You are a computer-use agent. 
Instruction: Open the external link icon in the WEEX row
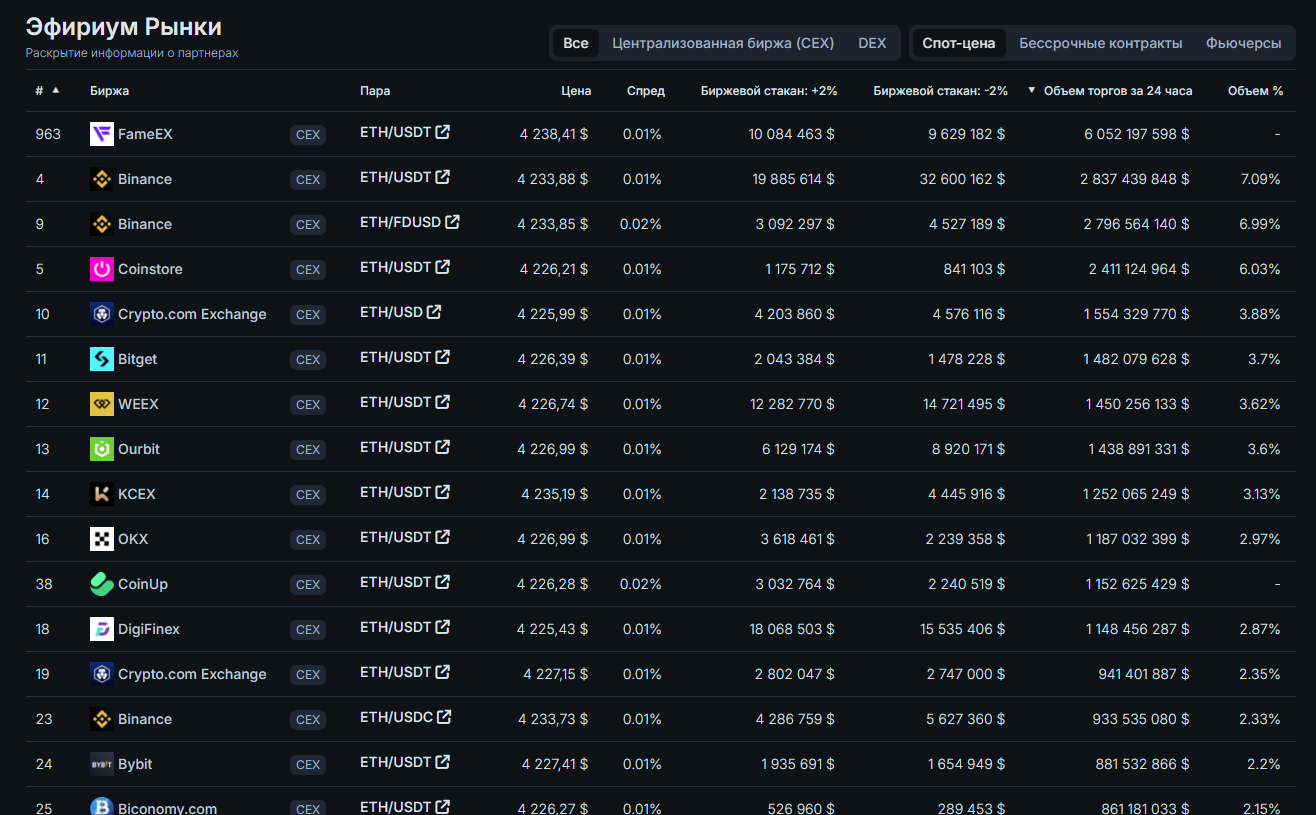[x=443, y=402]
